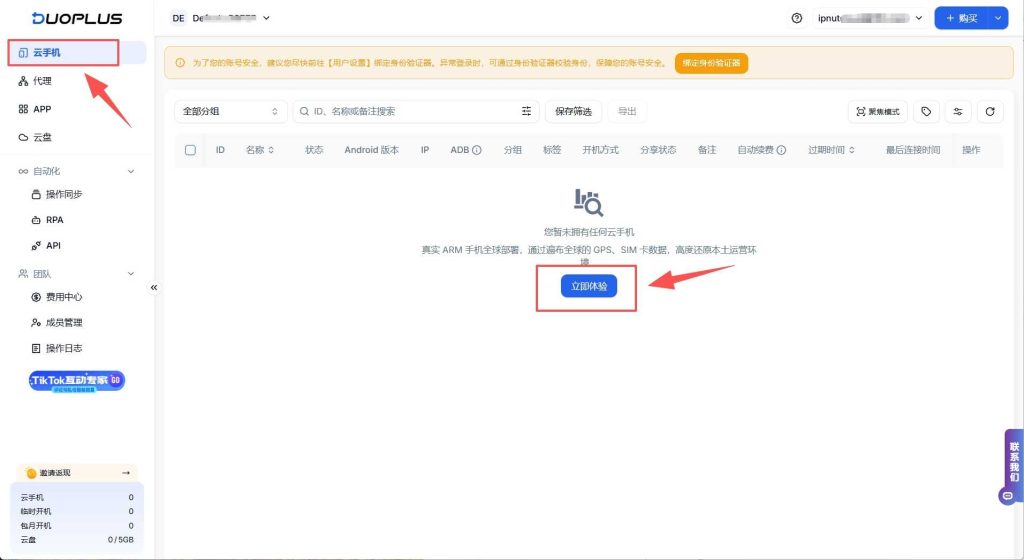
Task: Toggle 聚焦模式 focus mode
Action: coord(877,112)
